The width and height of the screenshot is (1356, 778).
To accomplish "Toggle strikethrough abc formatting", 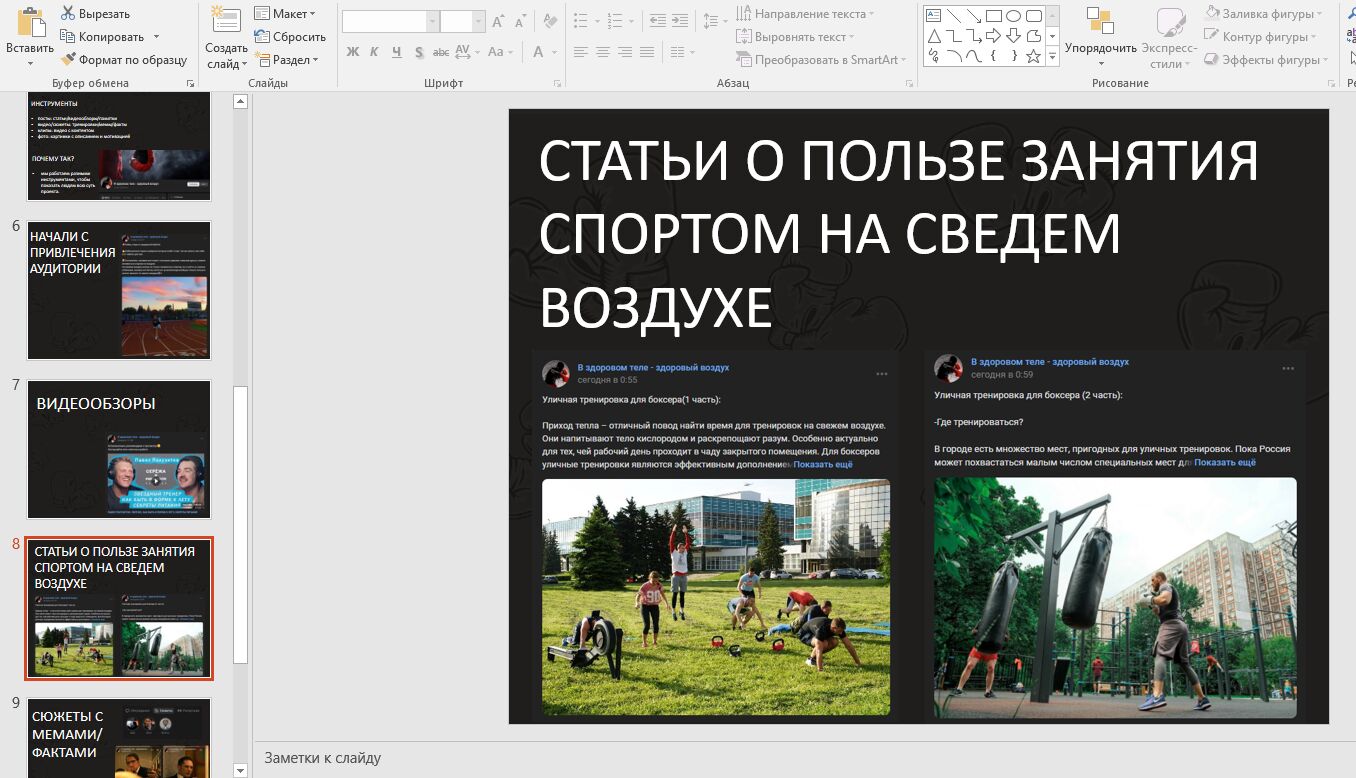I will click(441, 52).
